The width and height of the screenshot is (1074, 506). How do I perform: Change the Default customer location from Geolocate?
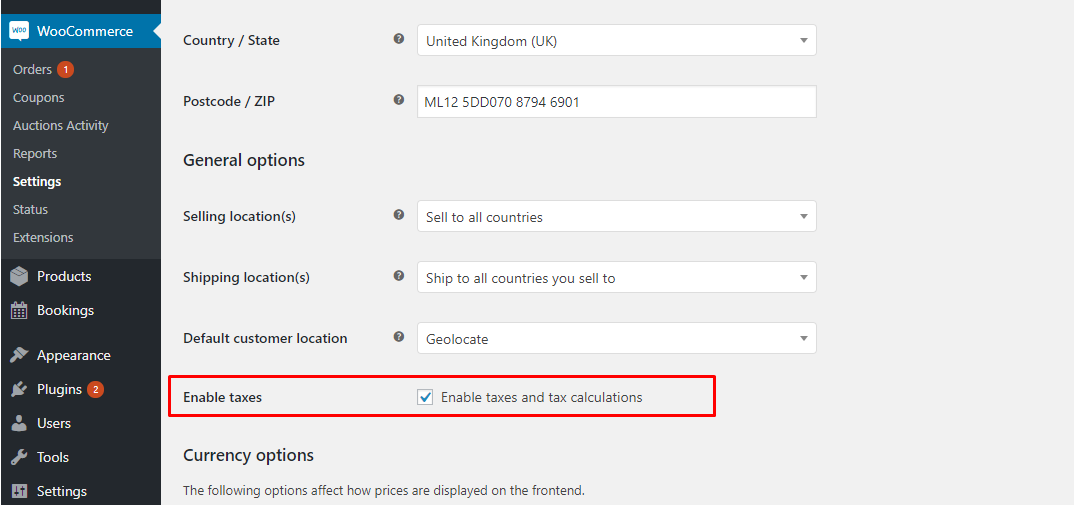click(616, 338)
